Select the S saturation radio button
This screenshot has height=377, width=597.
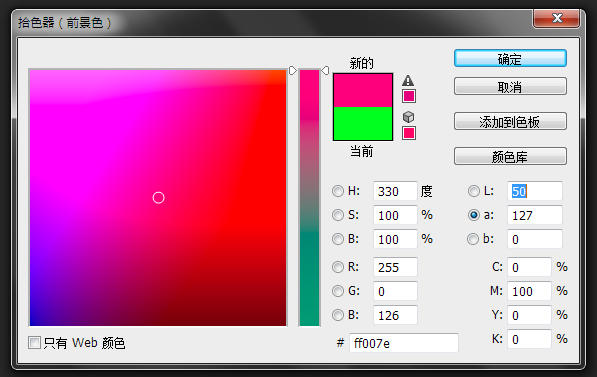[338, 215]
